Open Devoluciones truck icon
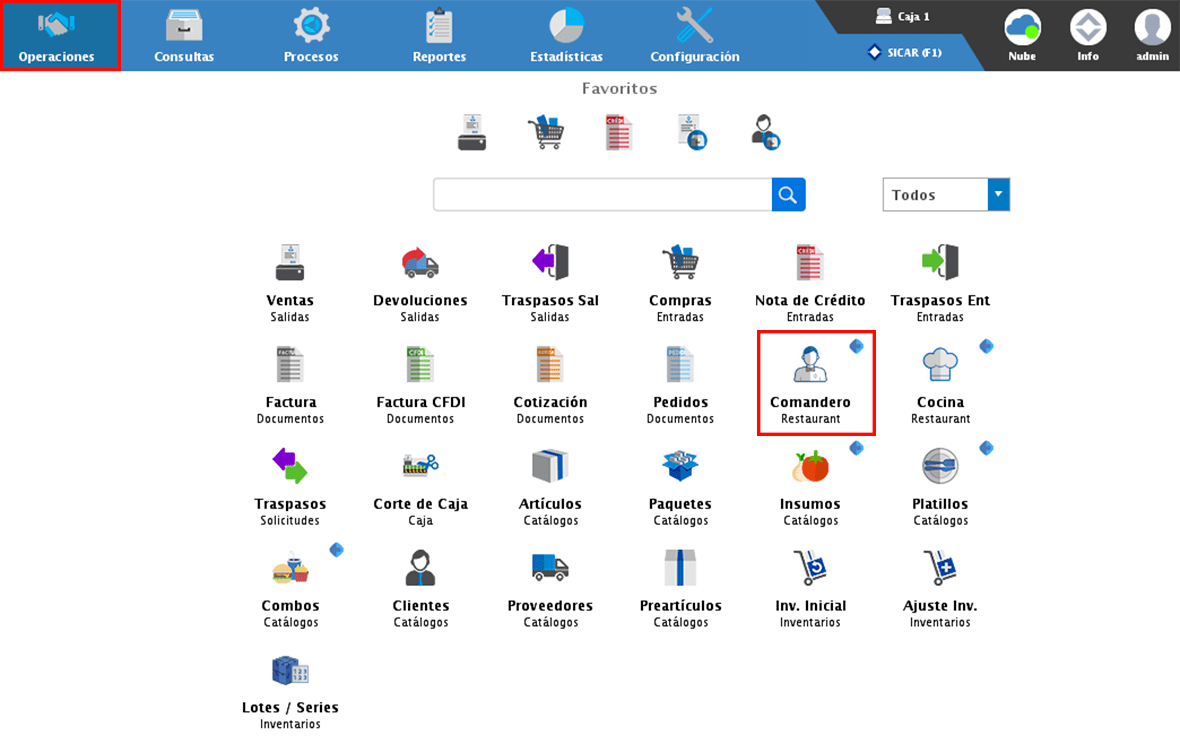Screen dimensions: 1180x752 coord(420,264)
